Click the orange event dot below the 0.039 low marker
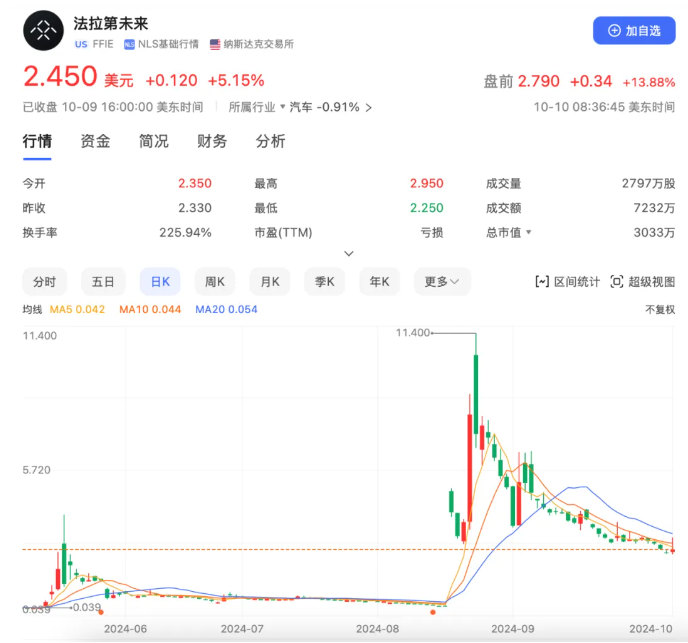The image size is (688, 643). point(101,612)
